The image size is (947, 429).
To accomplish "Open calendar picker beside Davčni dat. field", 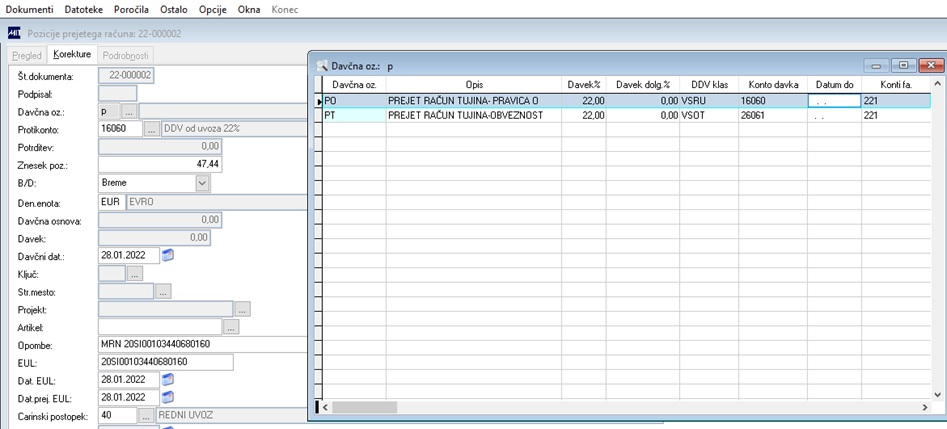I will [169, 256].
